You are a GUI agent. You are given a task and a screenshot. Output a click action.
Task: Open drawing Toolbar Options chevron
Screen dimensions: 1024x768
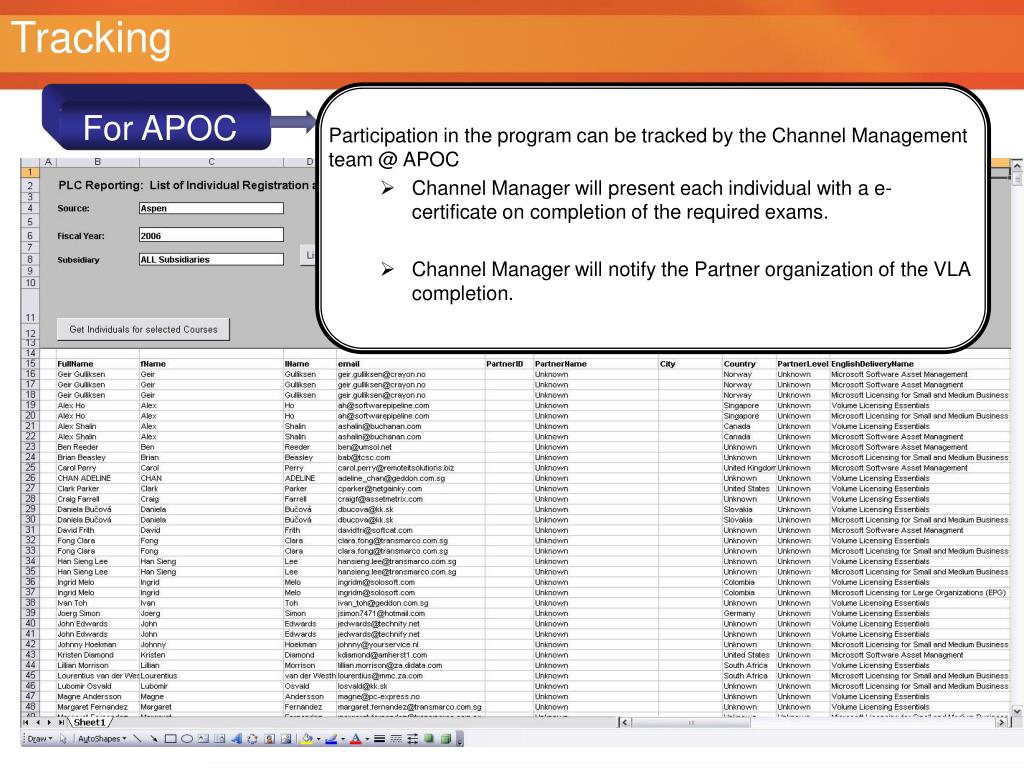pos(460,739)
